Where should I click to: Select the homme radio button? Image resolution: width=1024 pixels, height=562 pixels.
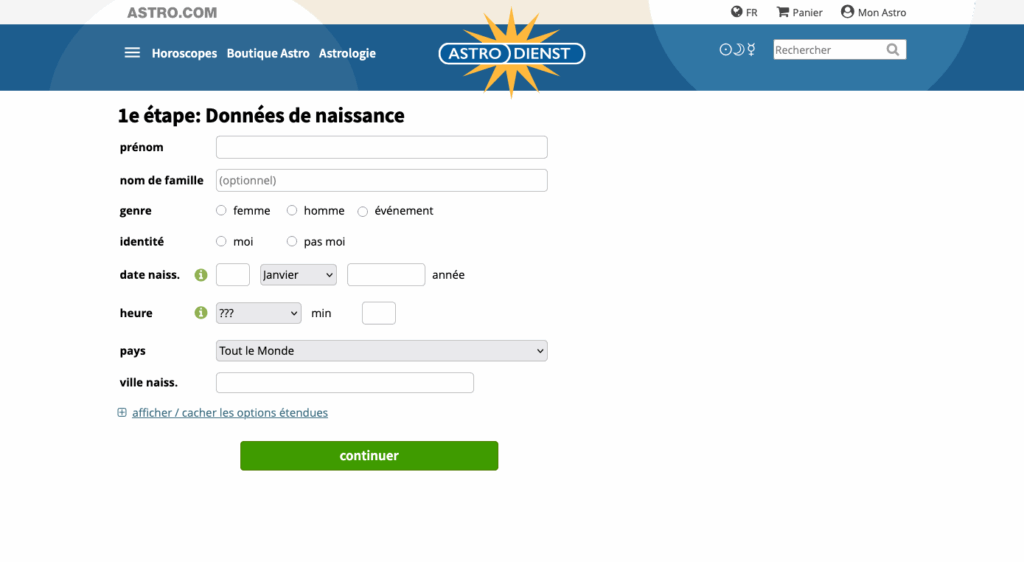[292, 210]
